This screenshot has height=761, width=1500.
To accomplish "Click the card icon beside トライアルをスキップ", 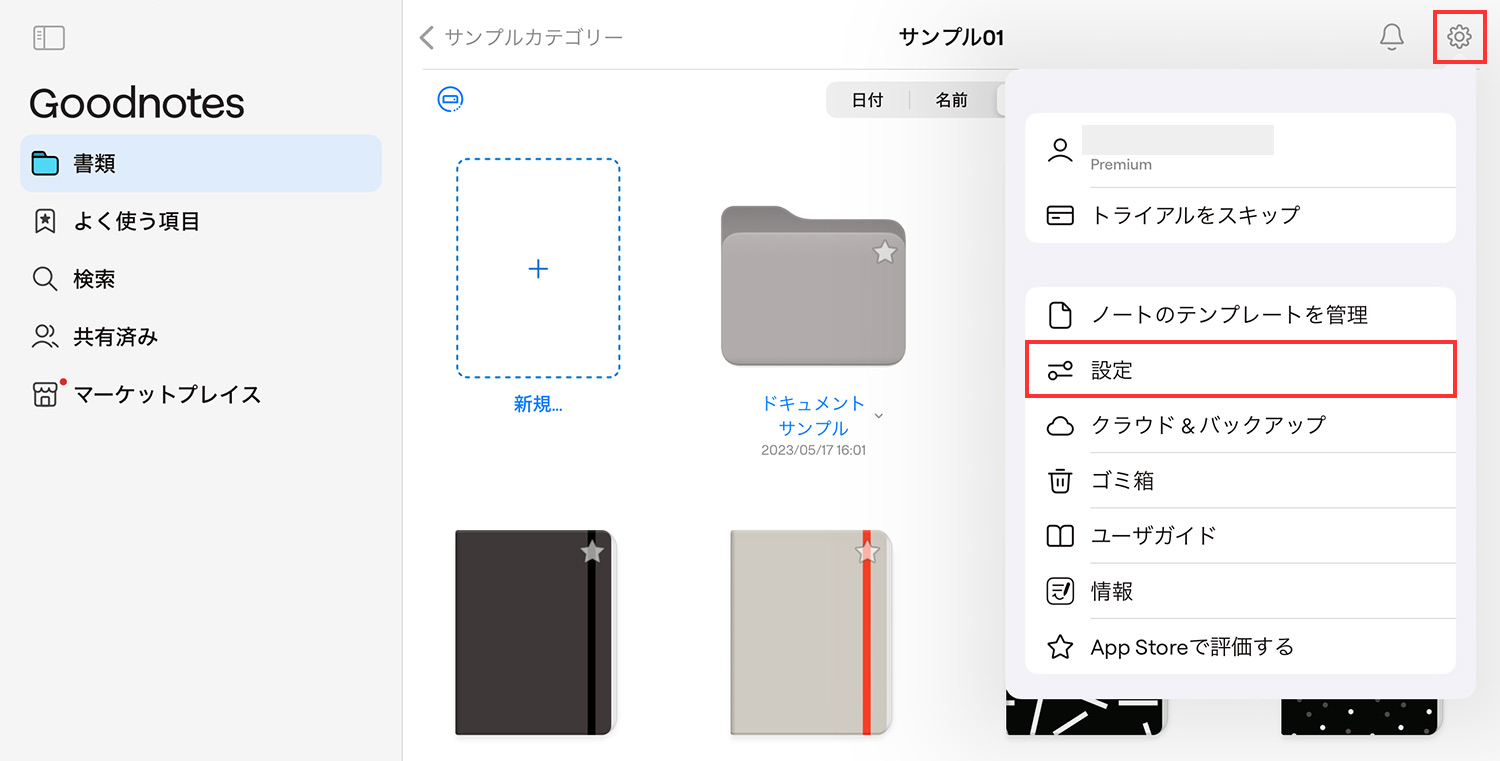I will (1060, 215).
